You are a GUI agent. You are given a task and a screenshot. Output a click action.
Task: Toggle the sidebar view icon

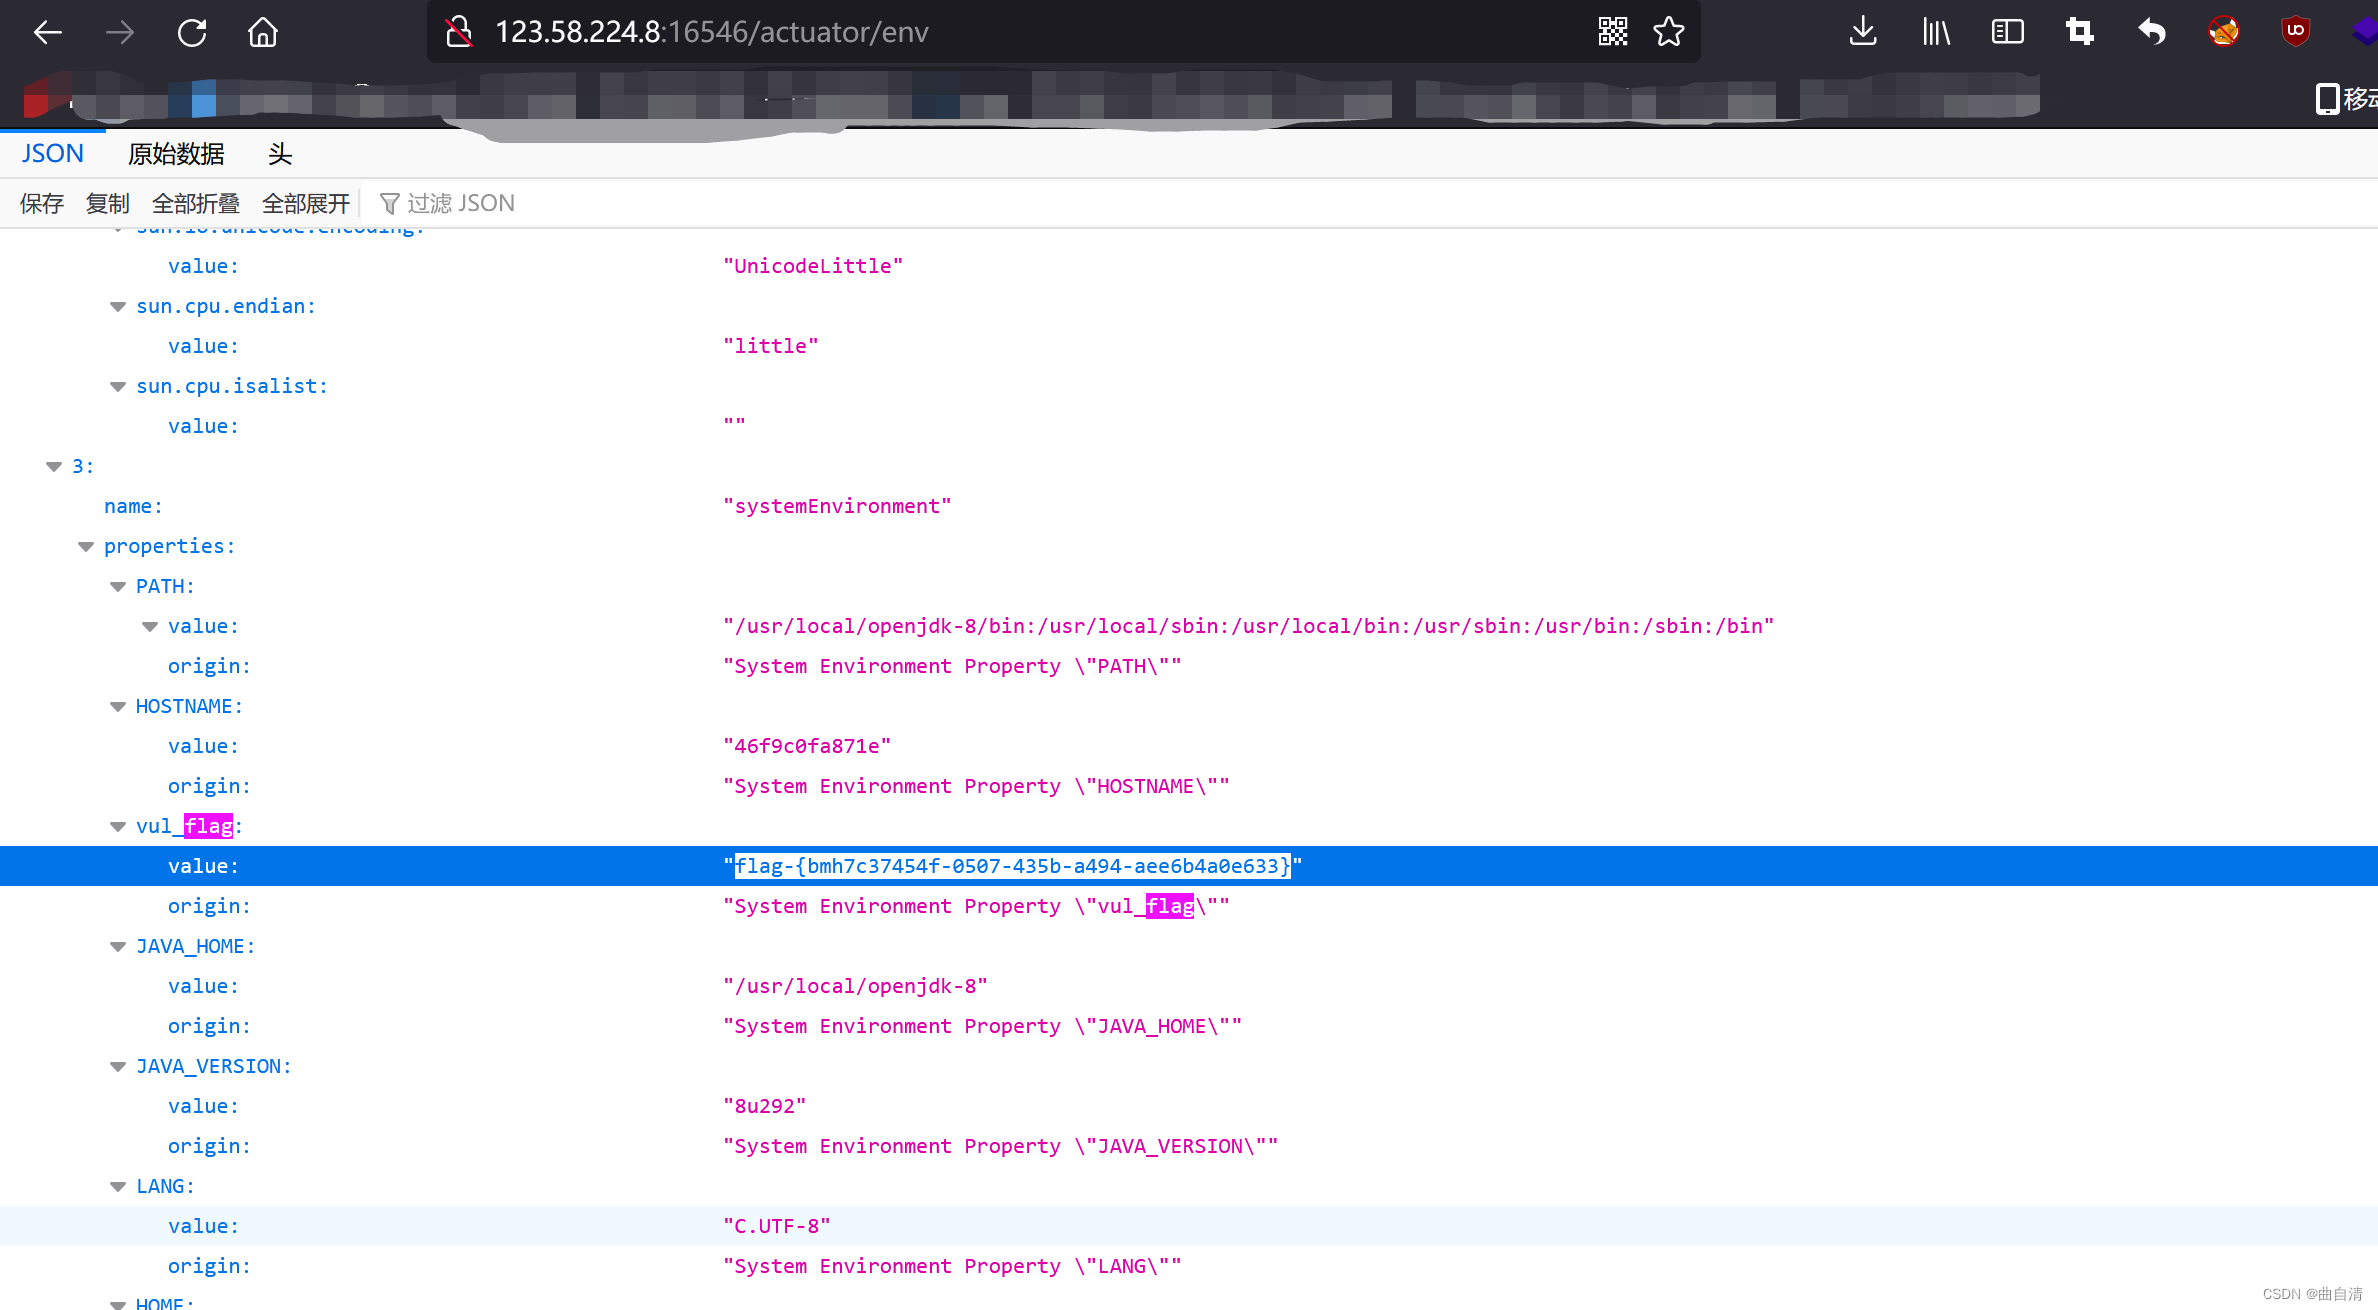click(x=2007, y=32)
